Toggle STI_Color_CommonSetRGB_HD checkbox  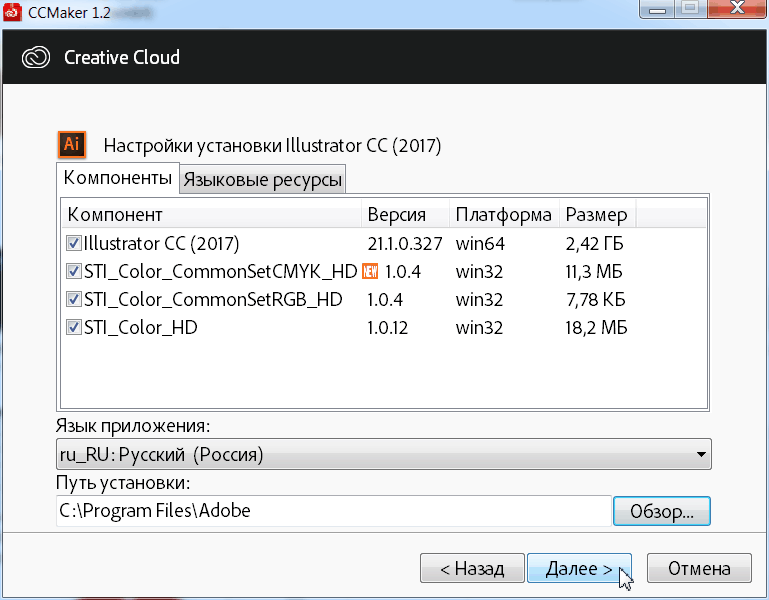(74, 299)
